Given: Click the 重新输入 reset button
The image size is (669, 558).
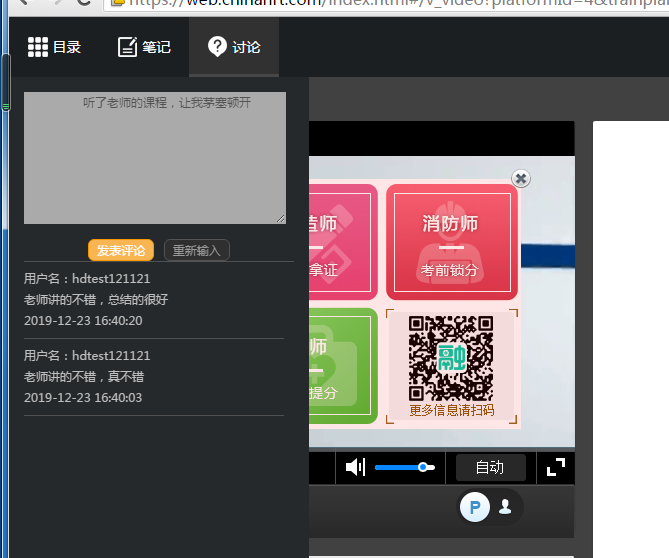Looking at the screenshot, I should tap(197, 250).
